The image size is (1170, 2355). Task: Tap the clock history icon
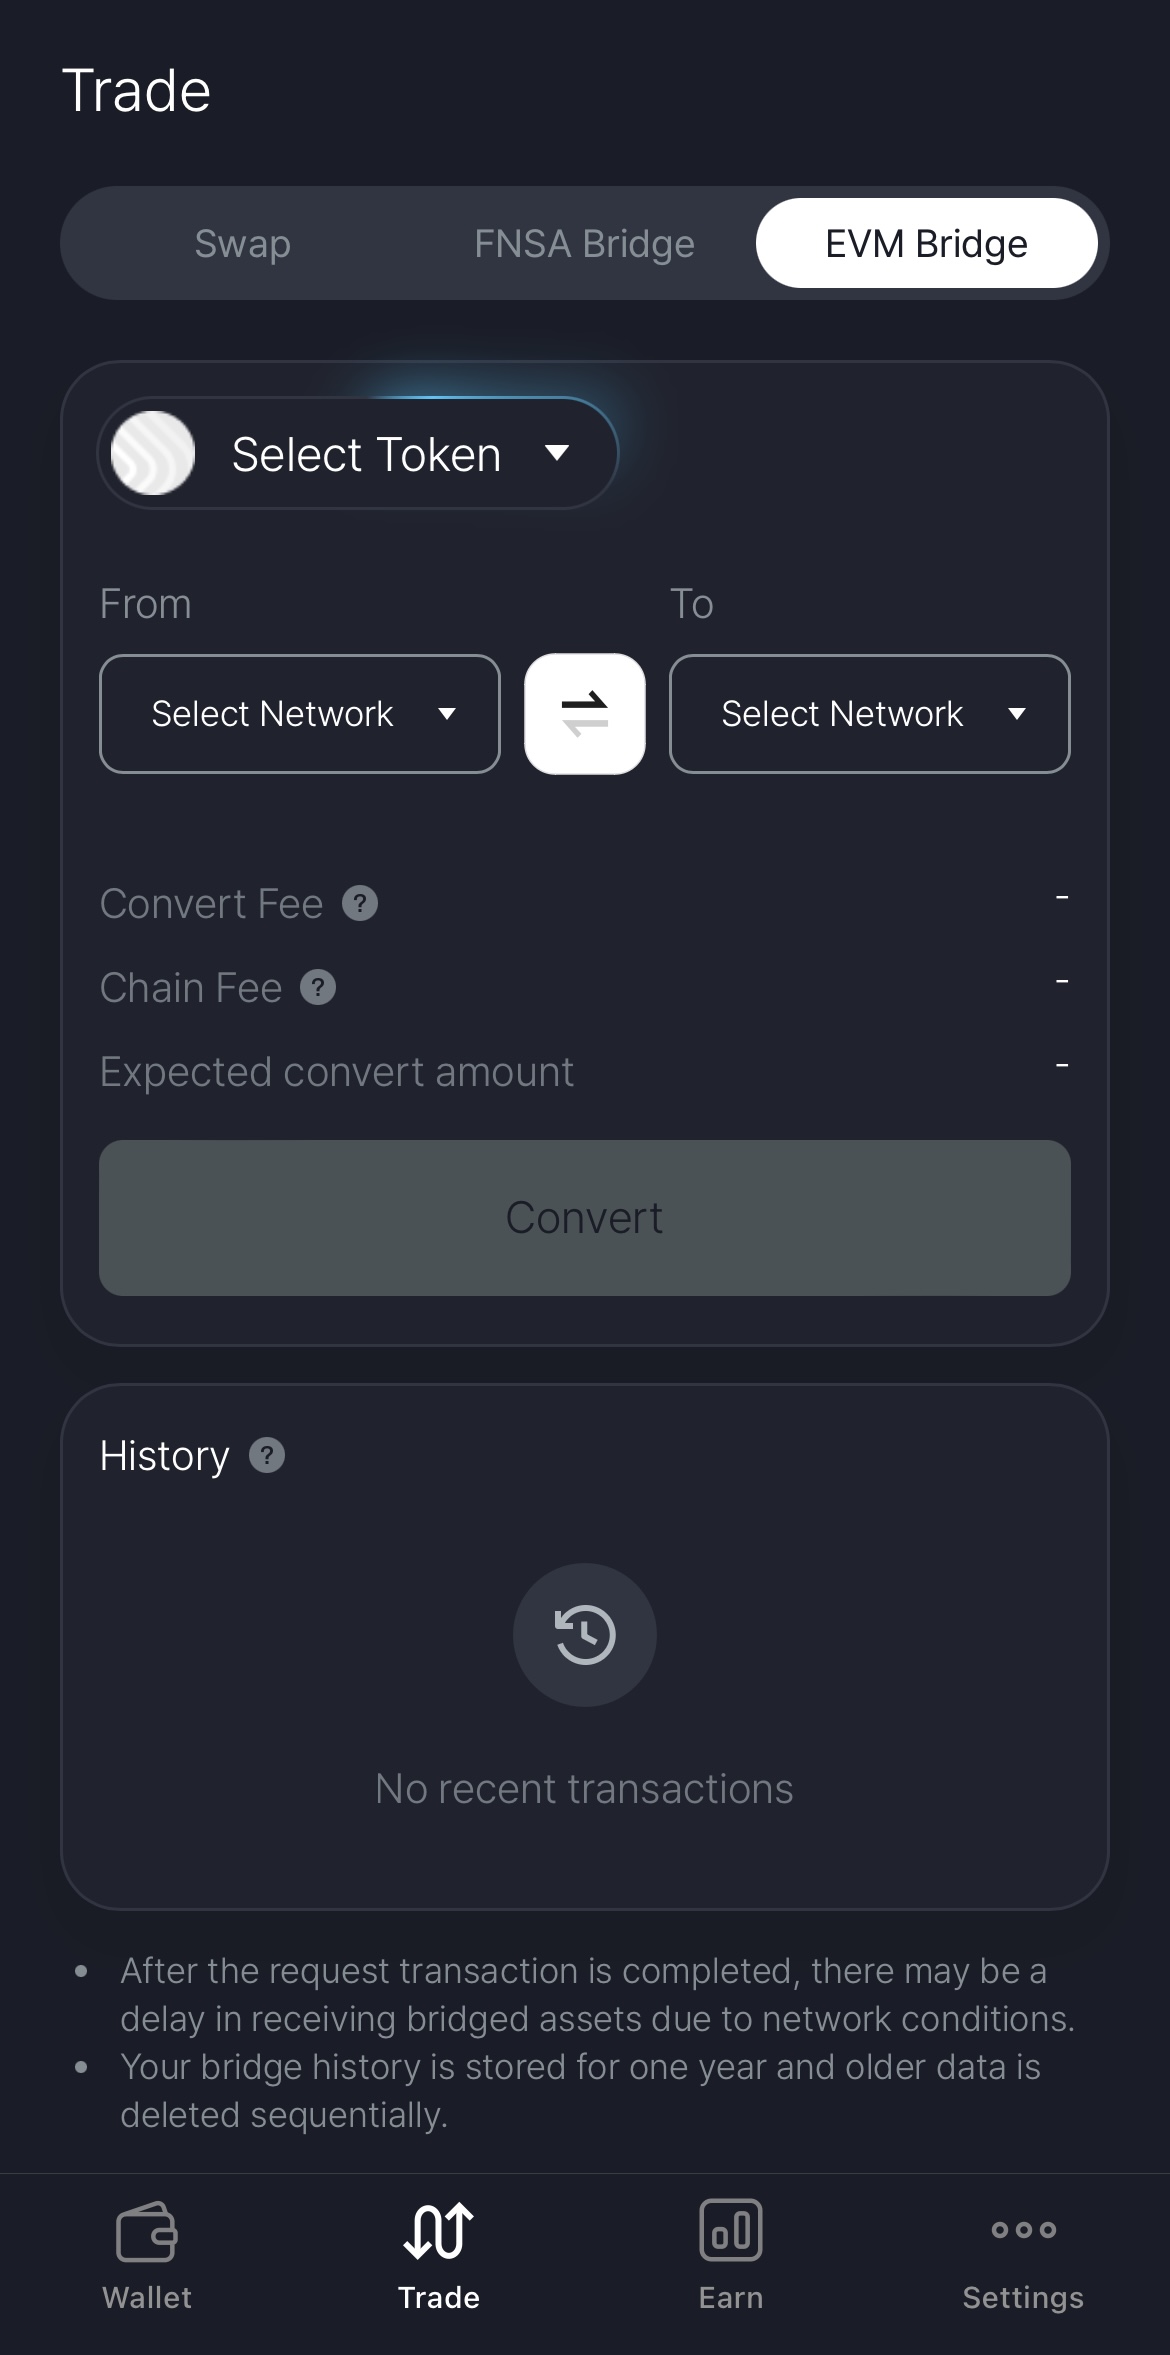pos(585,1635)
